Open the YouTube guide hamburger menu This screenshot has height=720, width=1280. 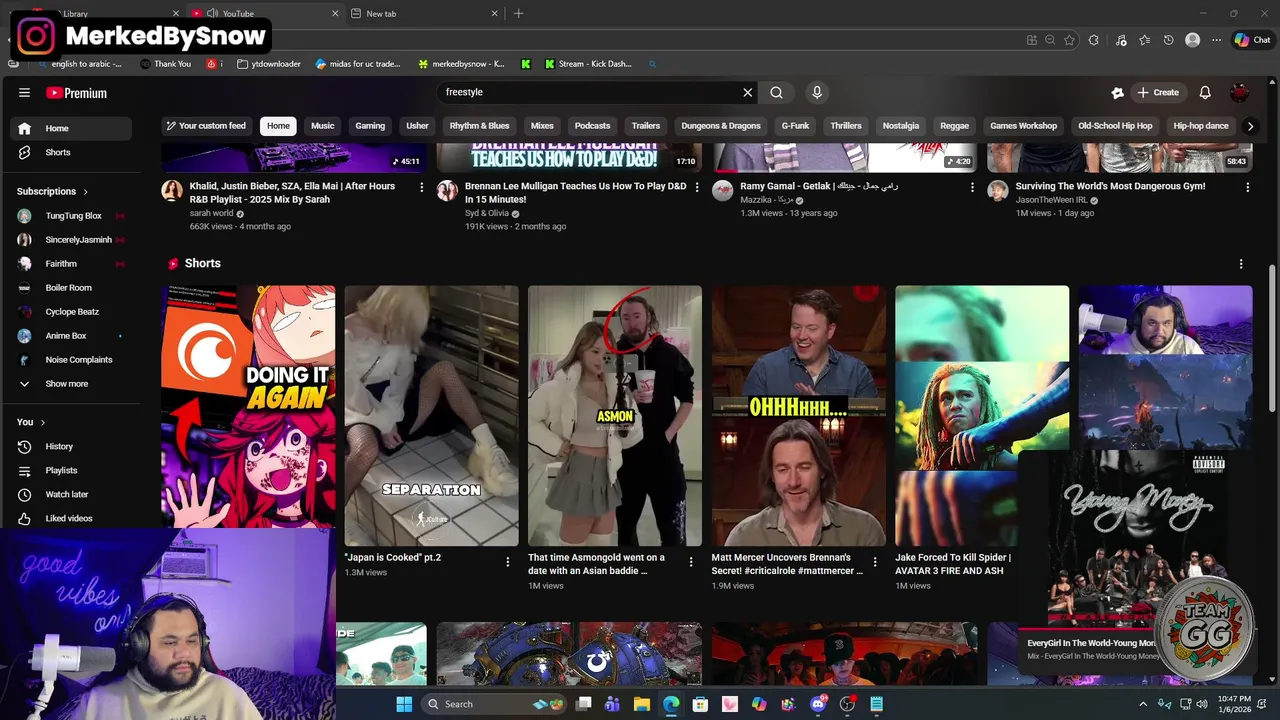24,93
